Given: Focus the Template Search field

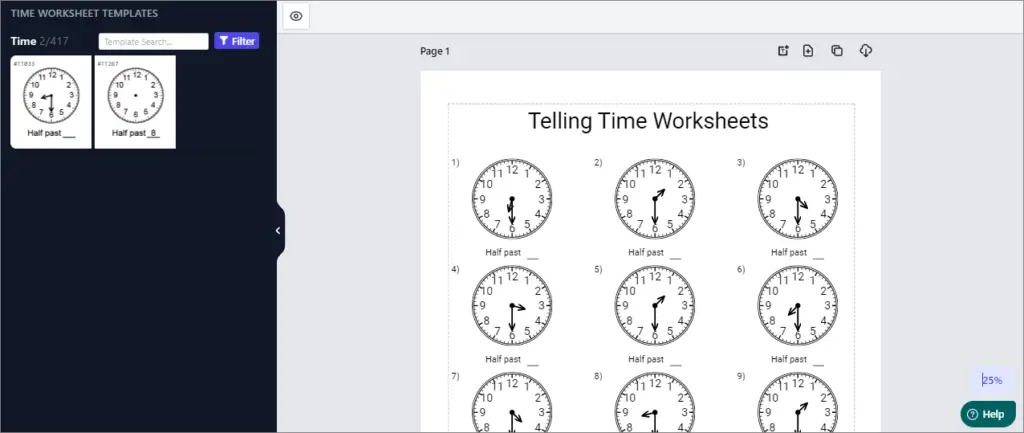Looking at the screenshot, I should point(153,41).
